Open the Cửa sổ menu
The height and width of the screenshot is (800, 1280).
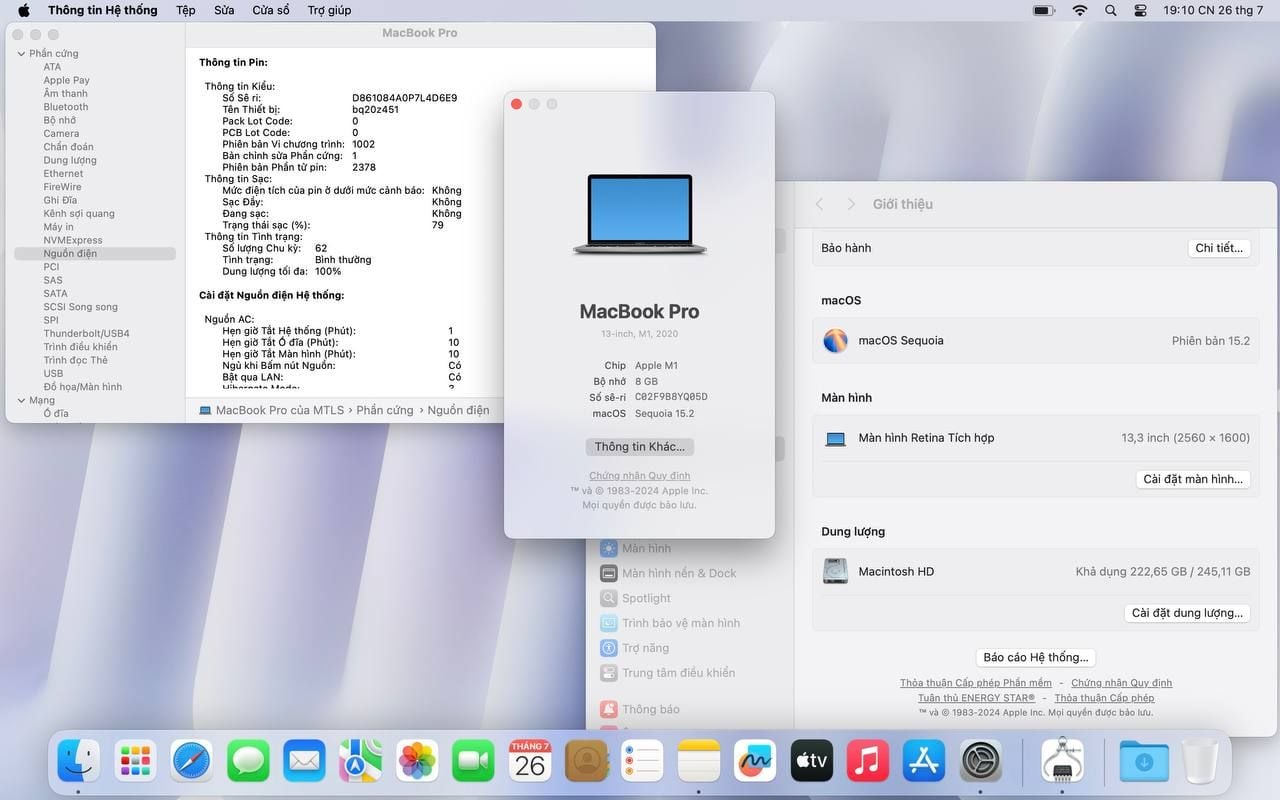point(271,10)
